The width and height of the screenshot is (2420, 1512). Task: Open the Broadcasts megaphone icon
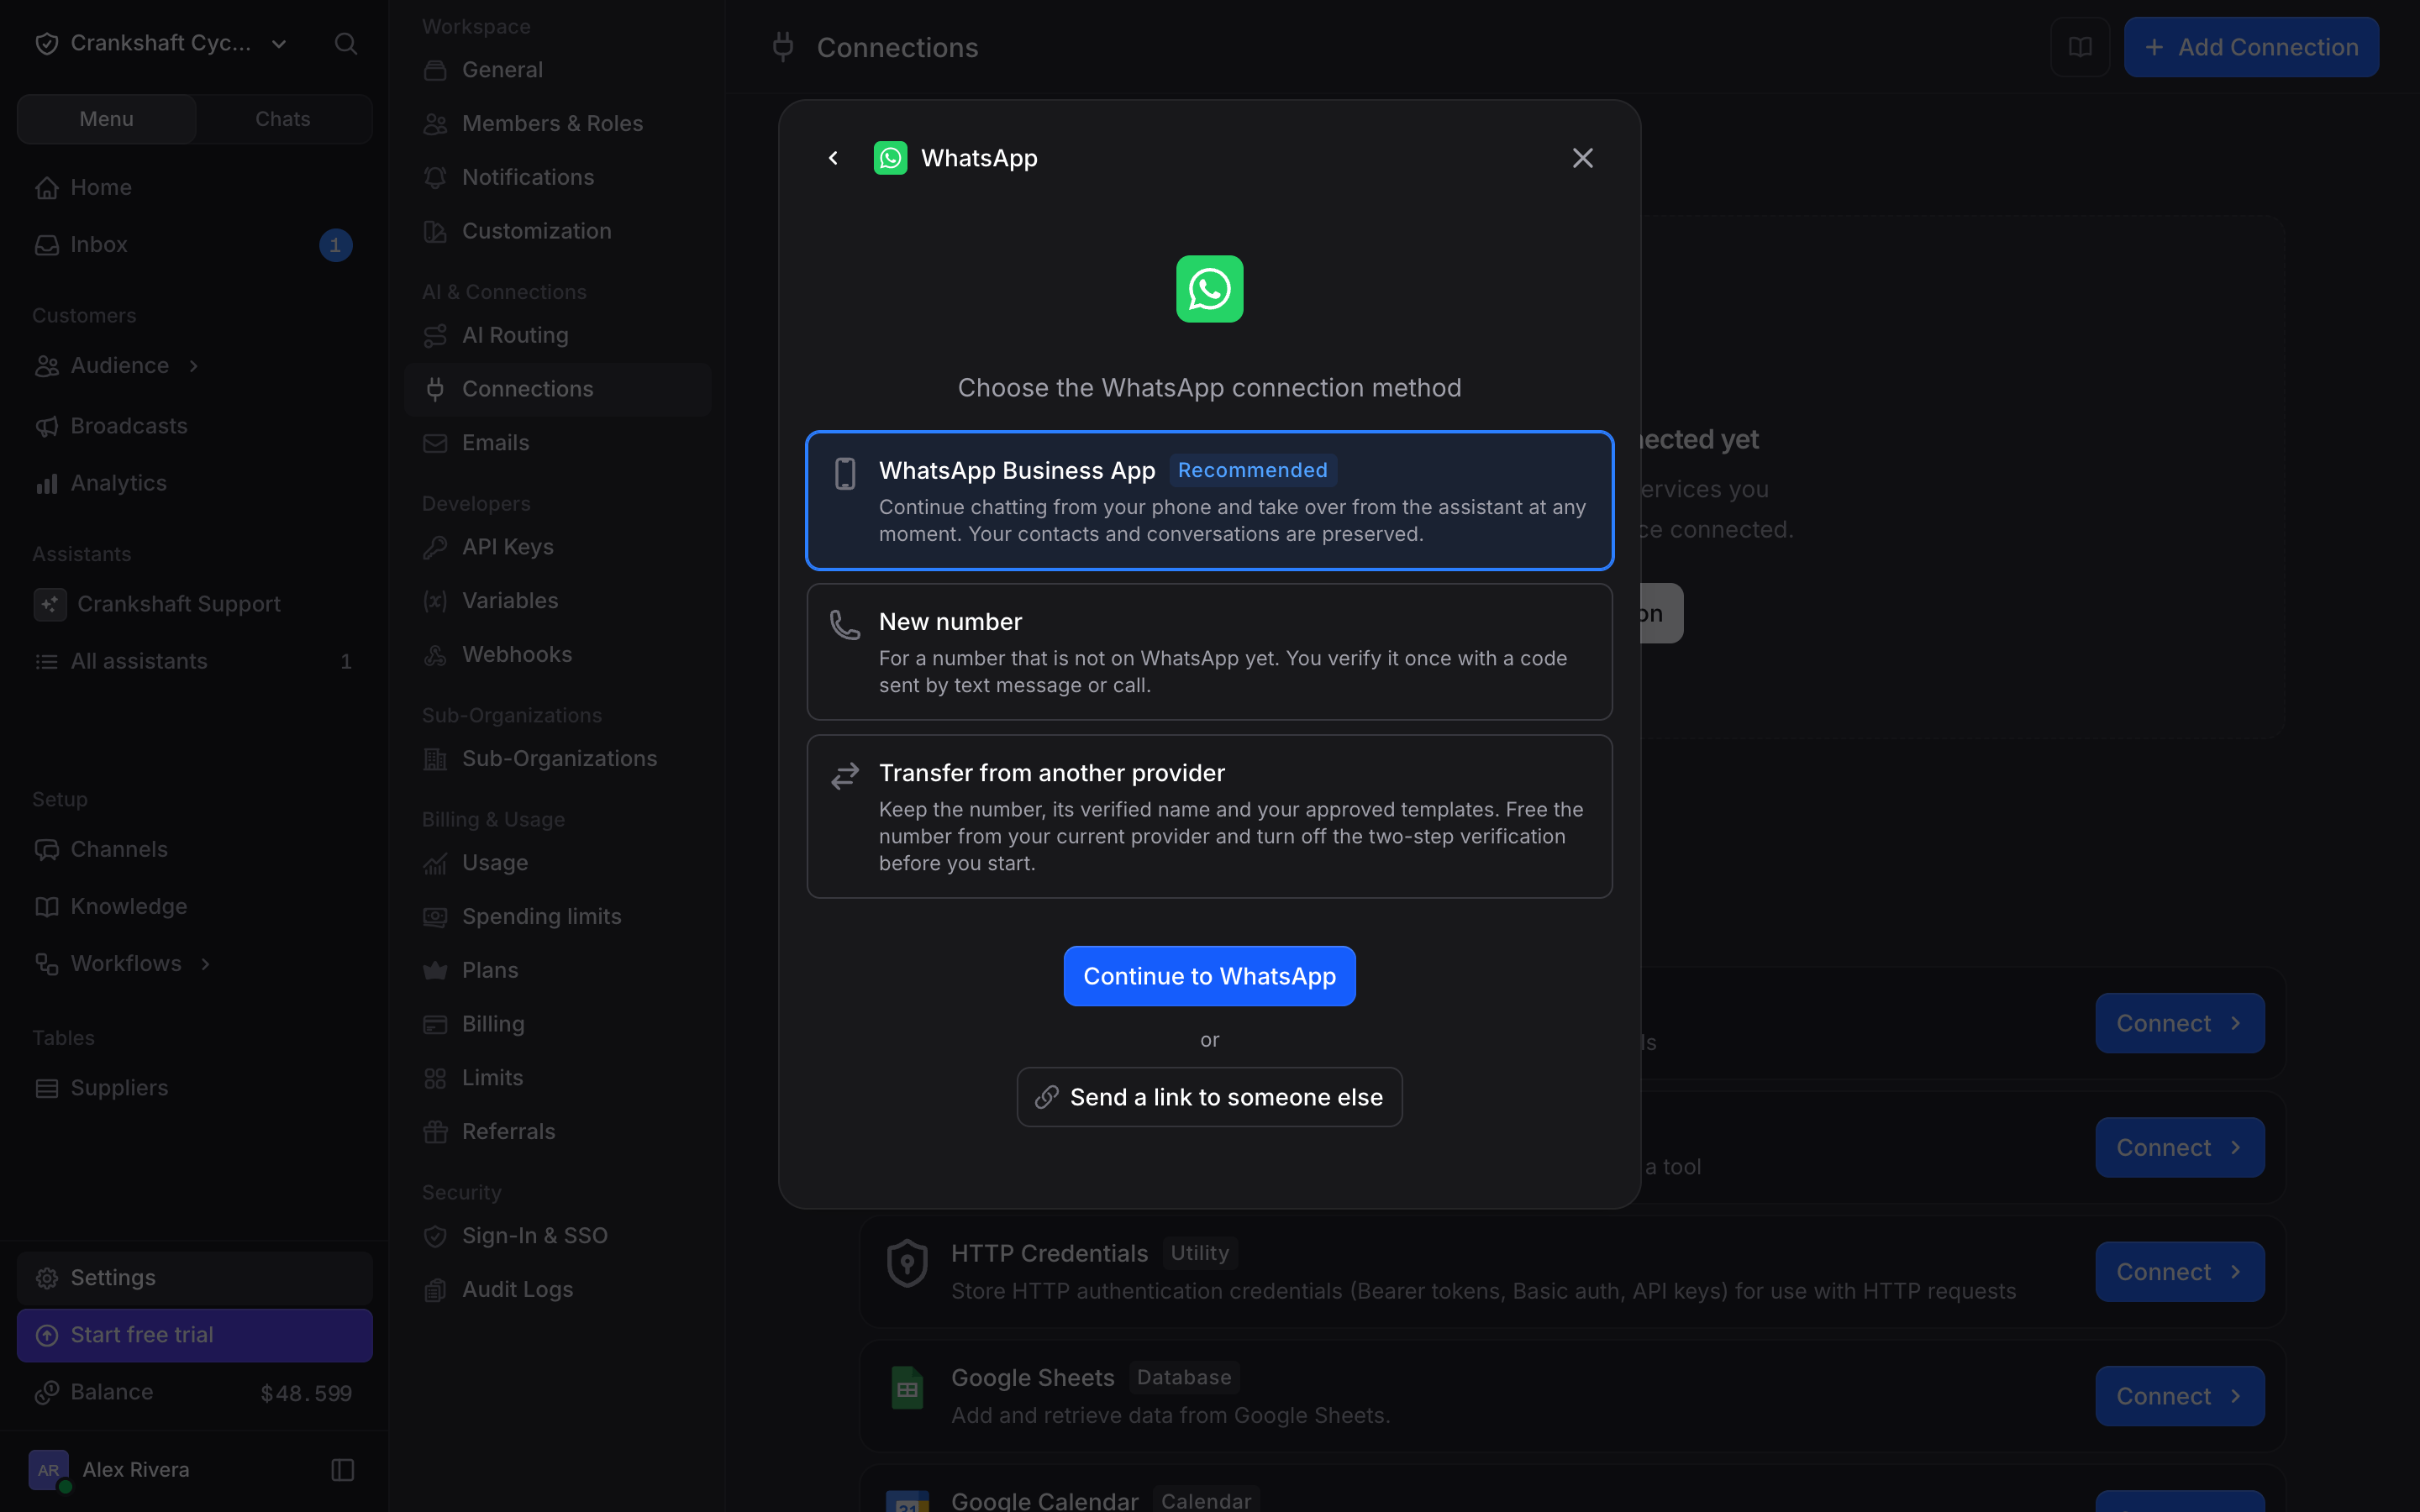point(46,426)
